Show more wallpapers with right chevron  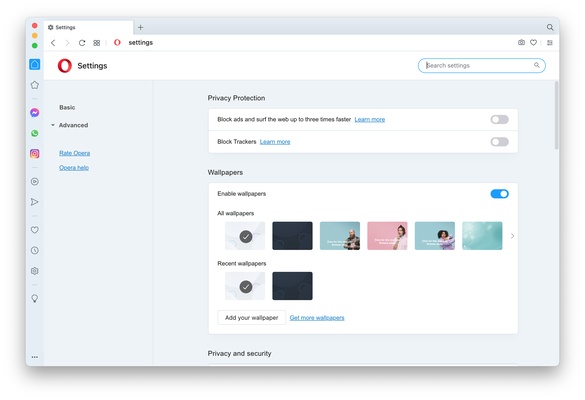(x=512, y=236)
